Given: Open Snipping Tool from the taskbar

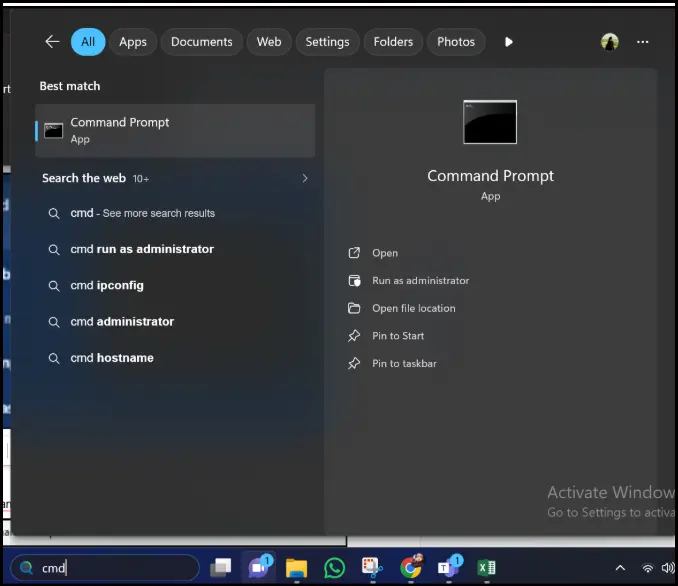Looking at the screenshot, I should click(372, 567).
